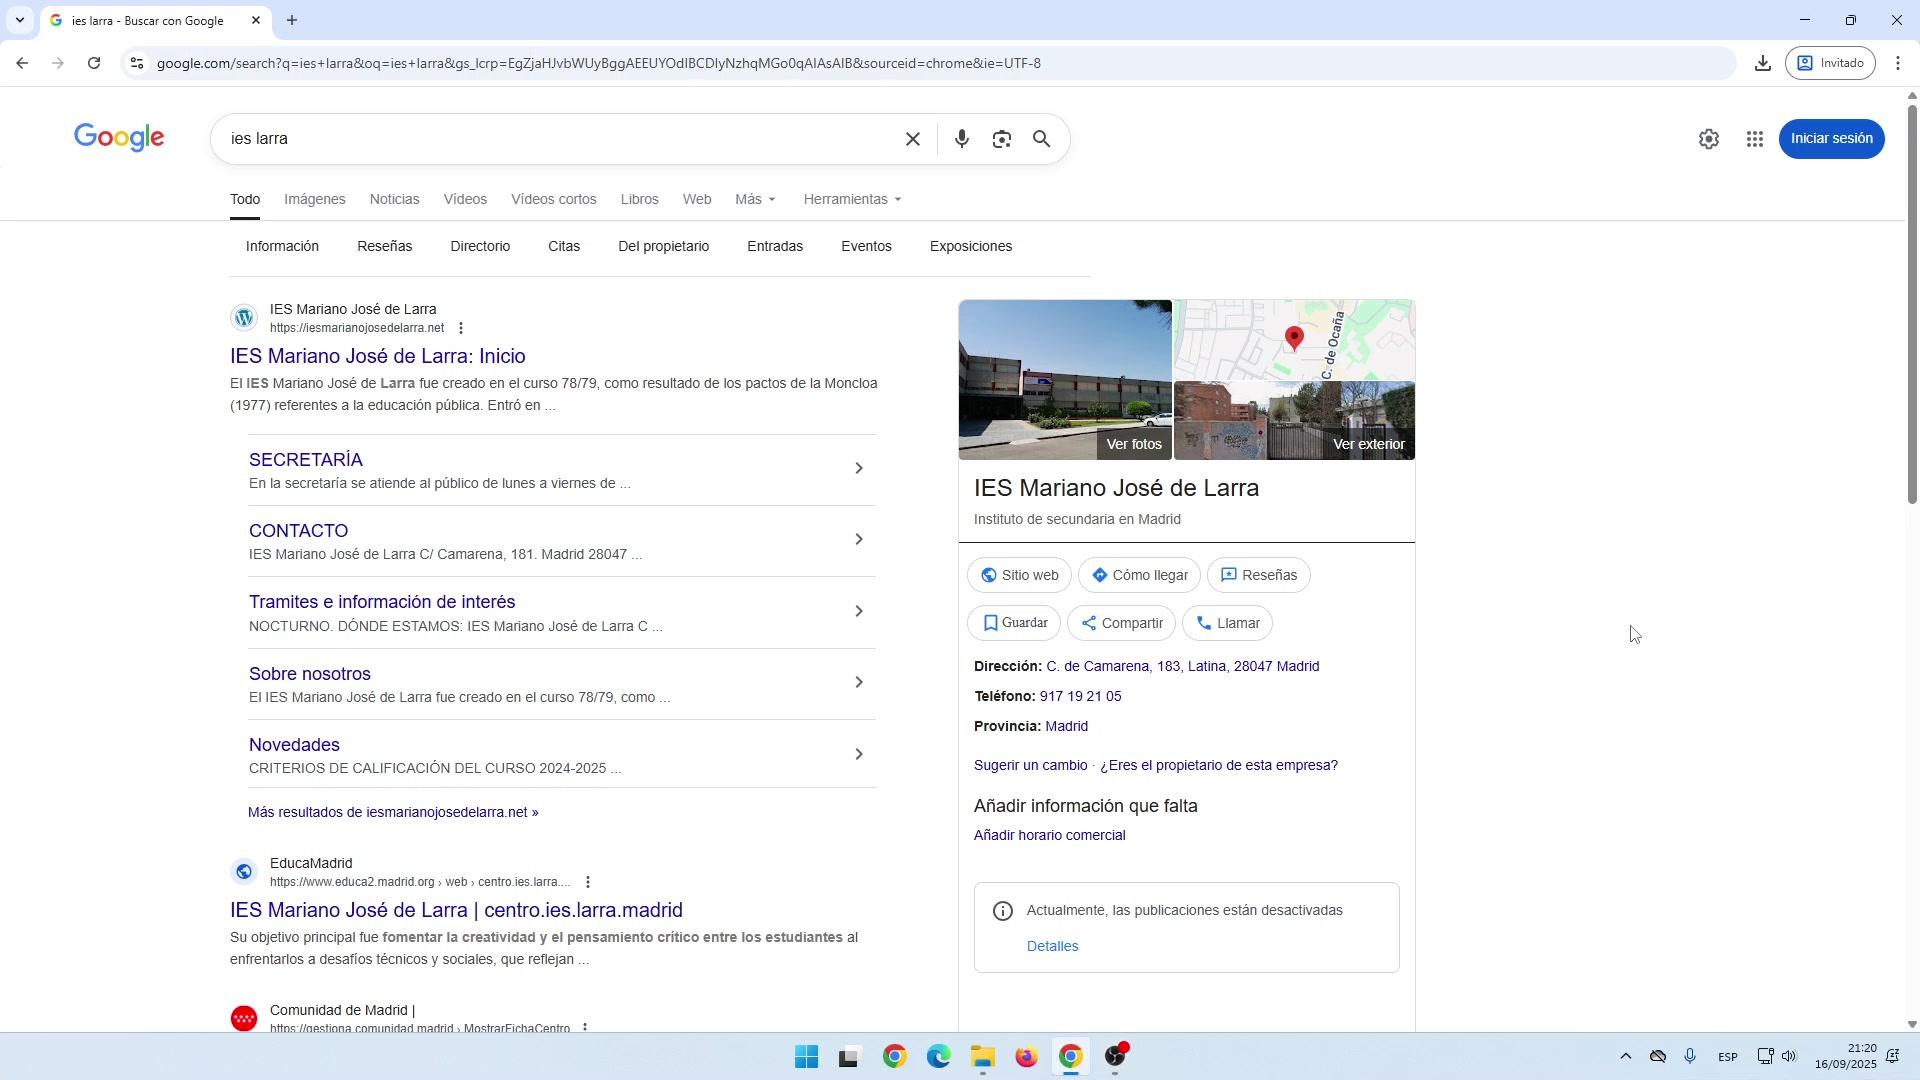Open Google Lens image search icon
Viewport: 1920px width, 1080px height.
[1002, 139]
